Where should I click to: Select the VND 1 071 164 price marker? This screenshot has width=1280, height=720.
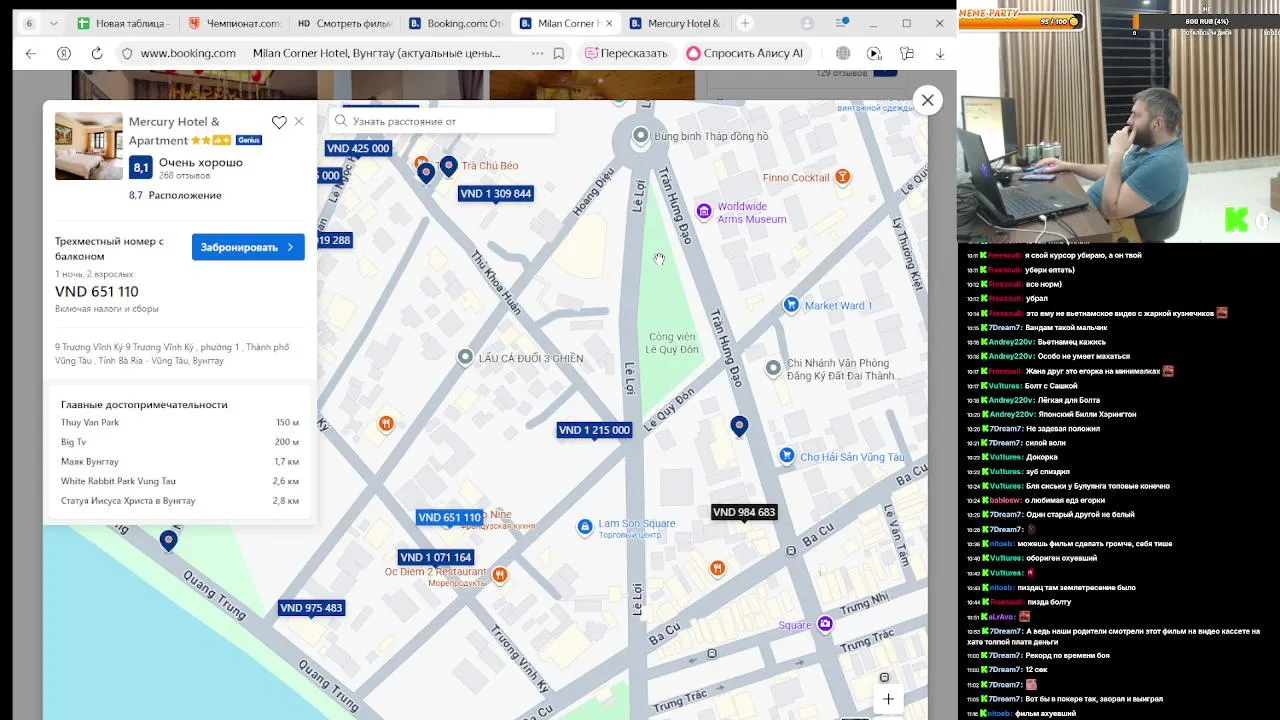pyautogui.click(x=435, y=557)
